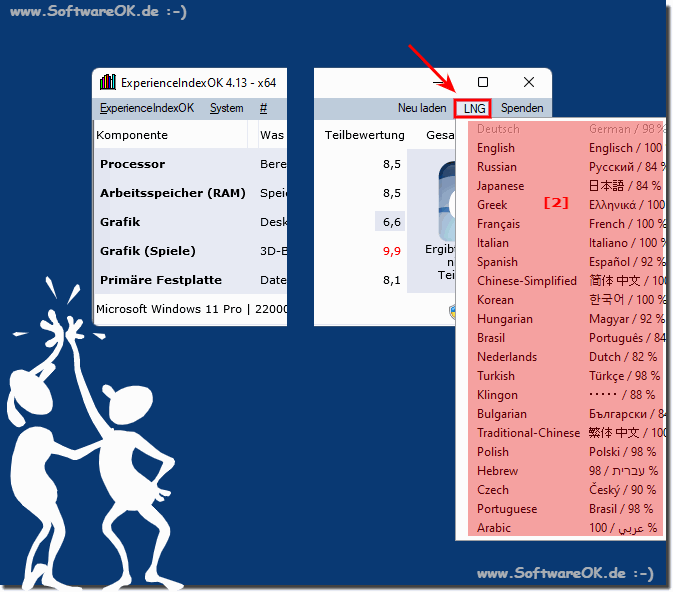This screenshot has height=592, width=673.
Task: Click the red 9,9 score
Action: pos(391,251)
